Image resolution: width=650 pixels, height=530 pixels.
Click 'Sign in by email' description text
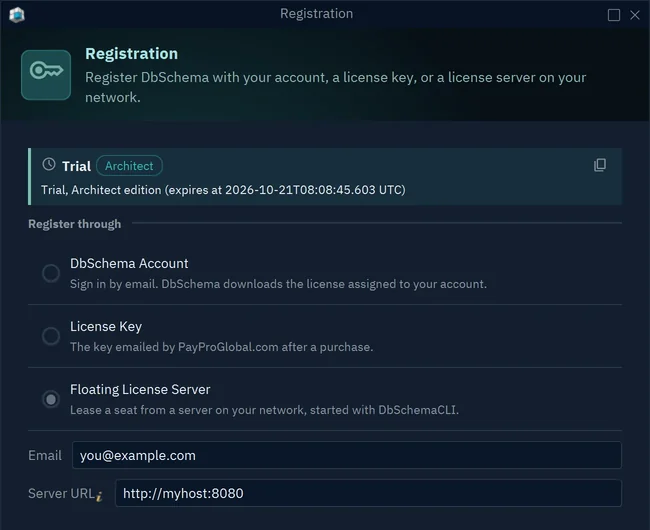click(x=278, y=284)
